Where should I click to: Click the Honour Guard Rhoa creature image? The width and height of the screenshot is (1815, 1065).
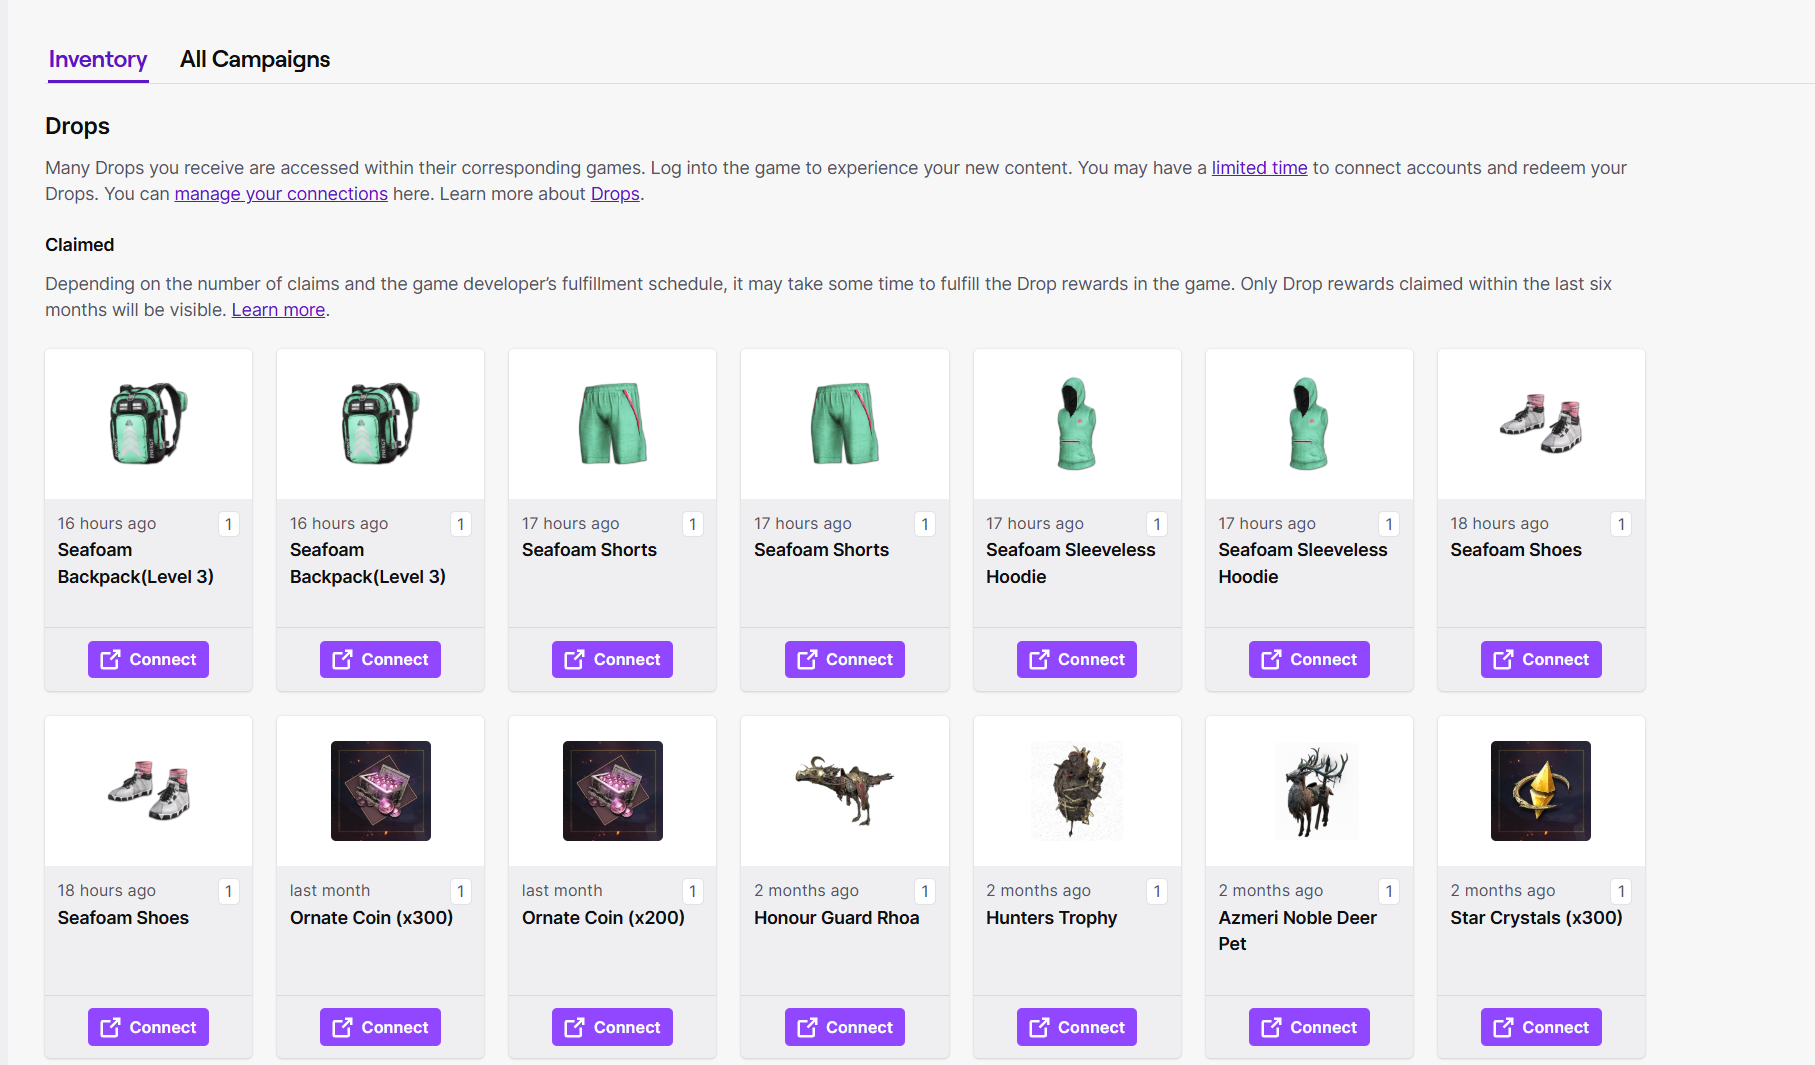click(845, 791)
